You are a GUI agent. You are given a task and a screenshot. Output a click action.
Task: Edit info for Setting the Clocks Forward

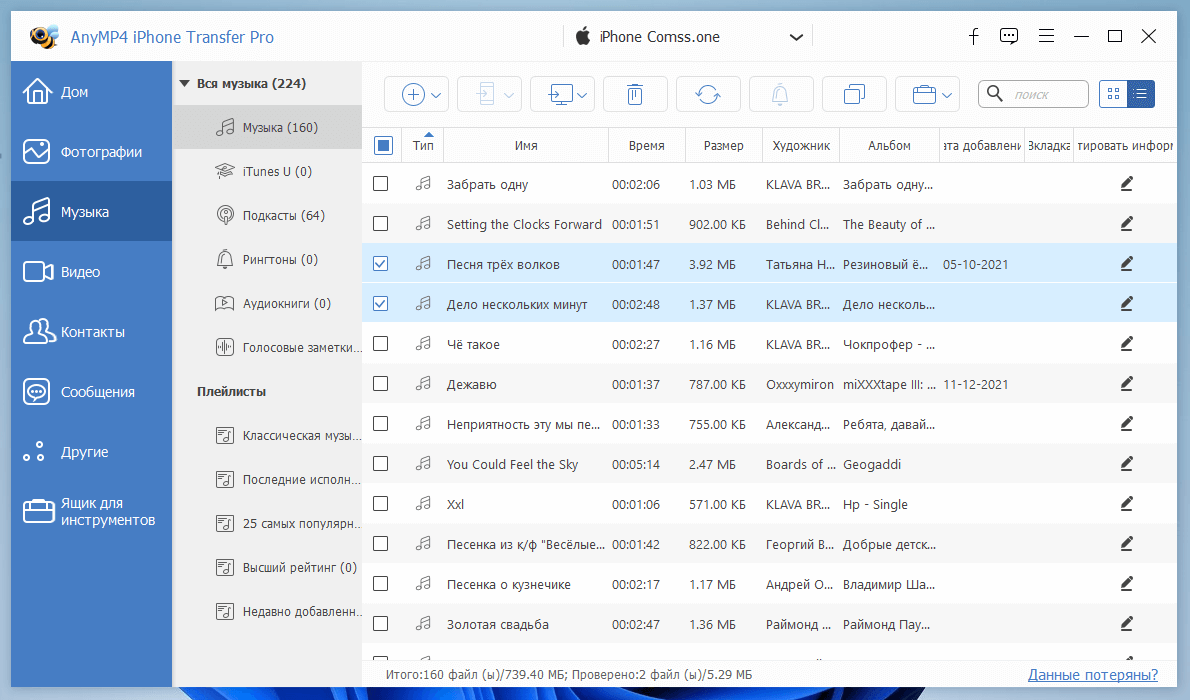1126,224
